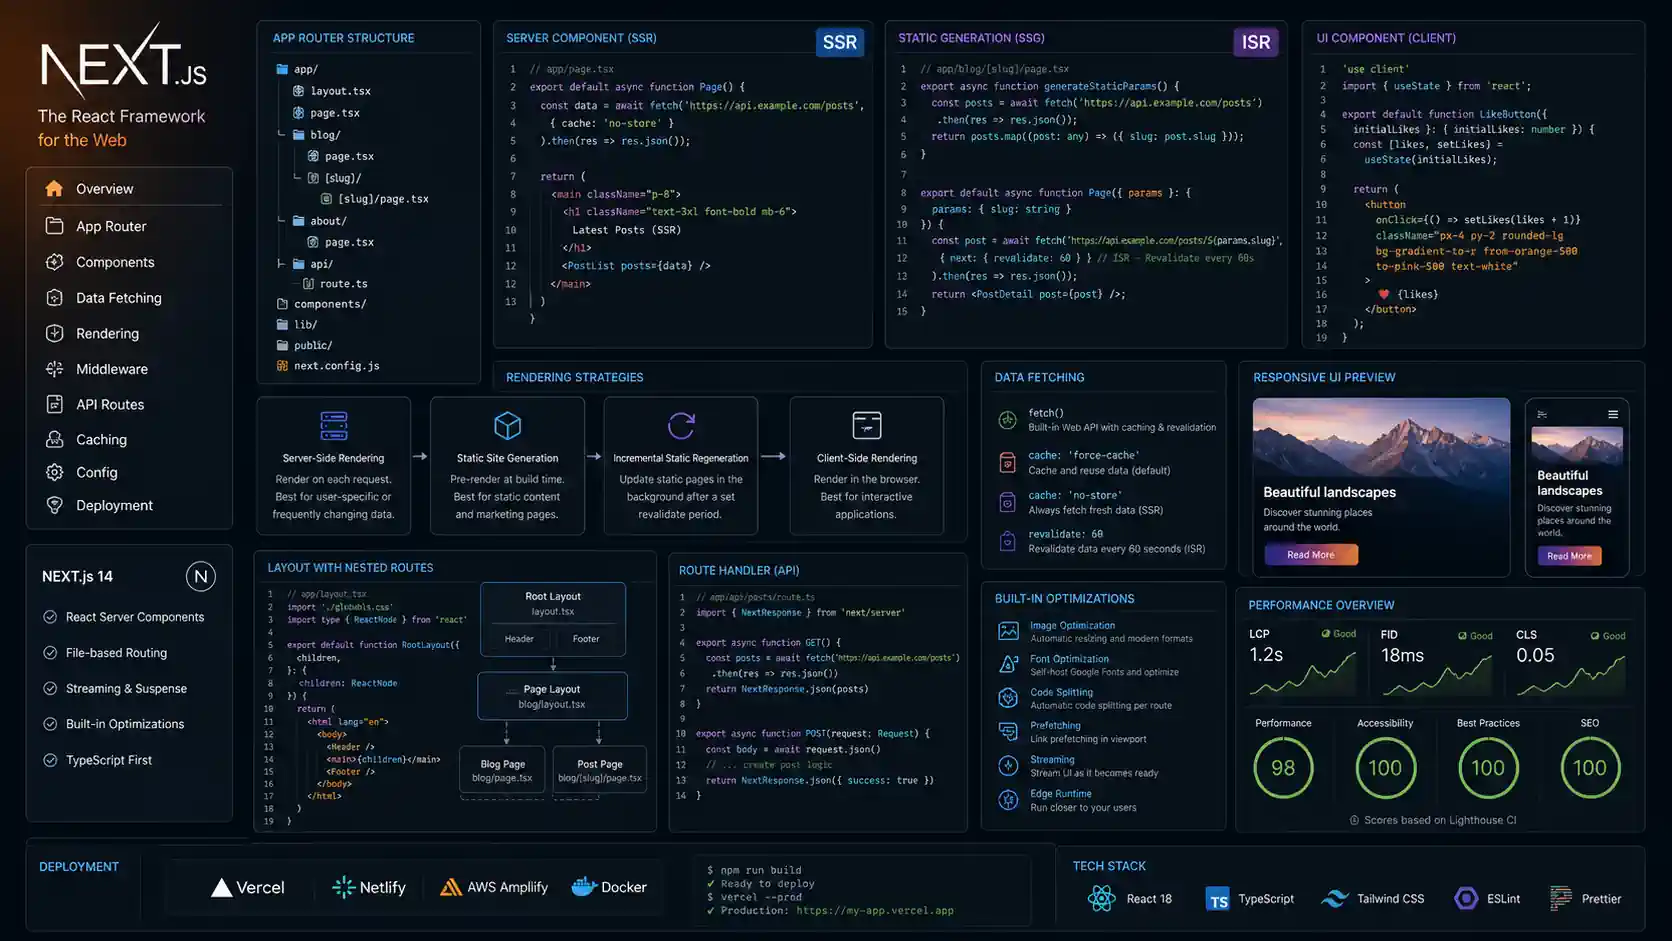Click Read More in desktop preview card
1672x941 pixels.
point(1310,555)
